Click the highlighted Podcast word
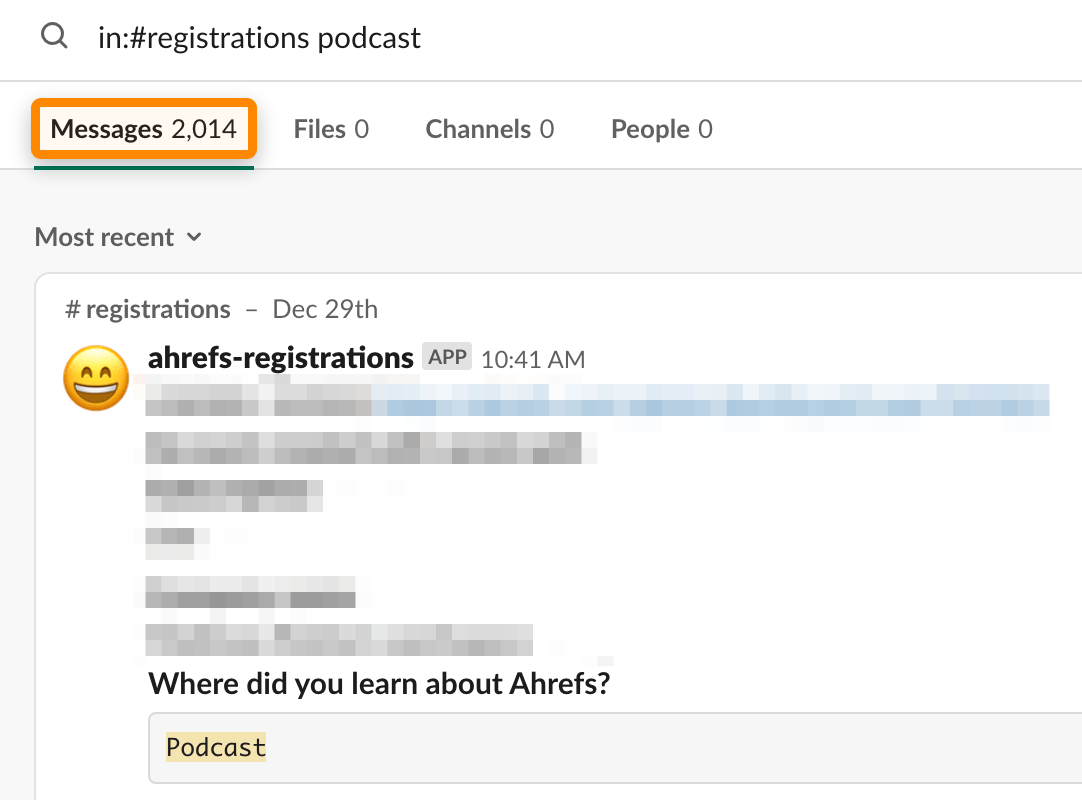The image size is (1082, 800). pyautogui.click(x=216, y=747)
